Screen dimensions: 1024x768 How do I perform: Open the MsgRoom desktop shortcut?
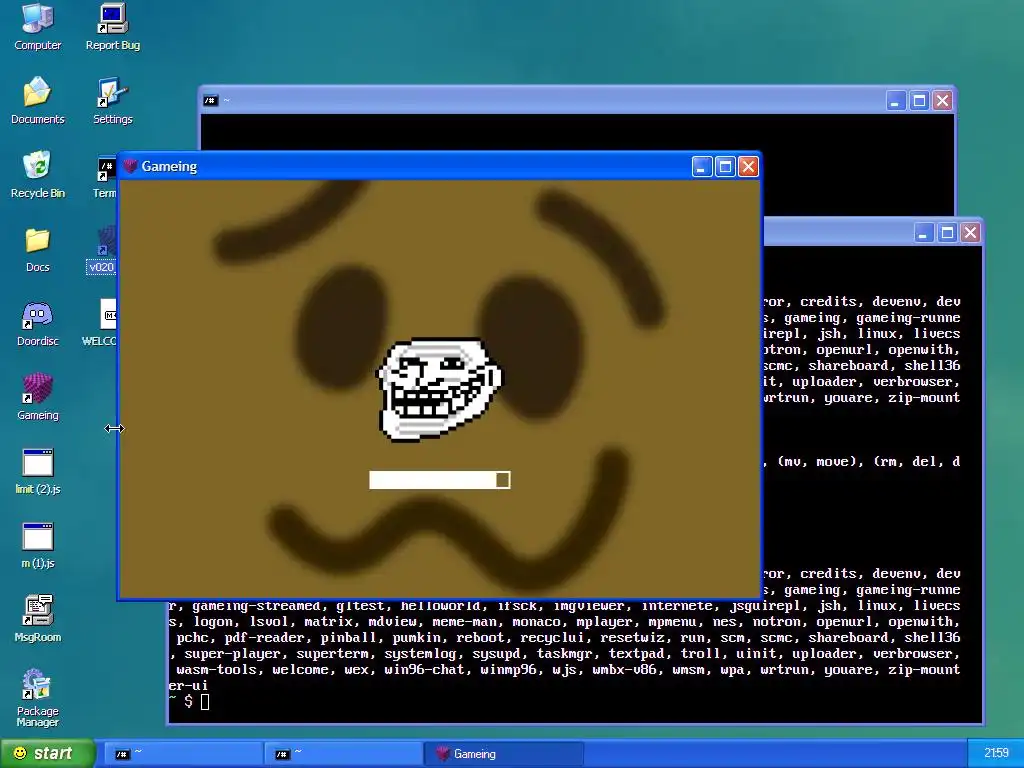37,618
